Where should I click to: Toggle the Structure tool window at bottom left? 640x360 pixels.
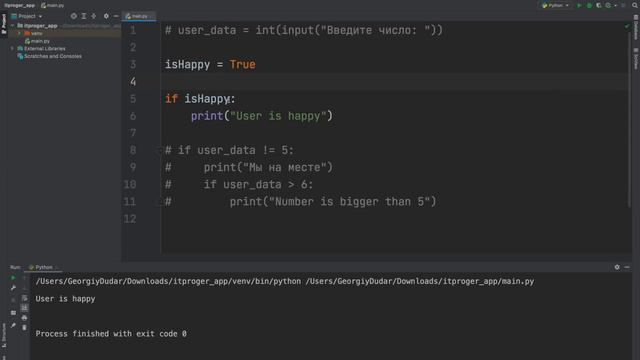[4, 336]
